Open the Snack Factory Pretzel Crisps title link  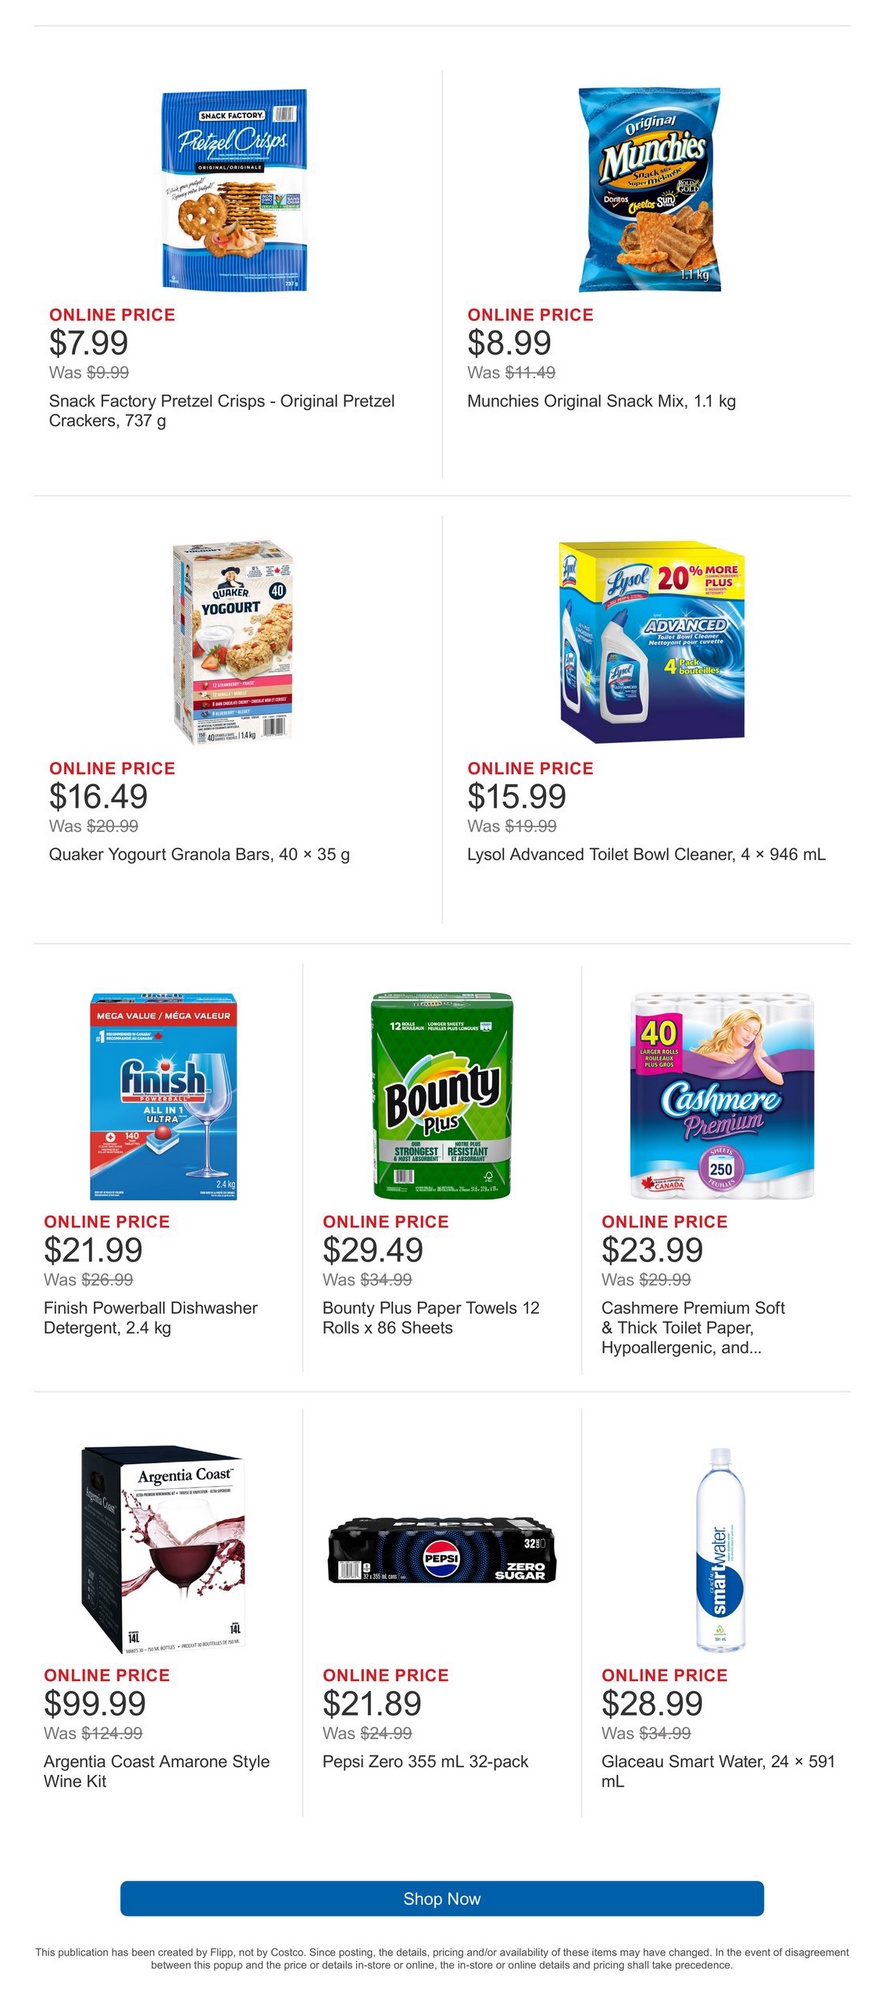(222, 411)
